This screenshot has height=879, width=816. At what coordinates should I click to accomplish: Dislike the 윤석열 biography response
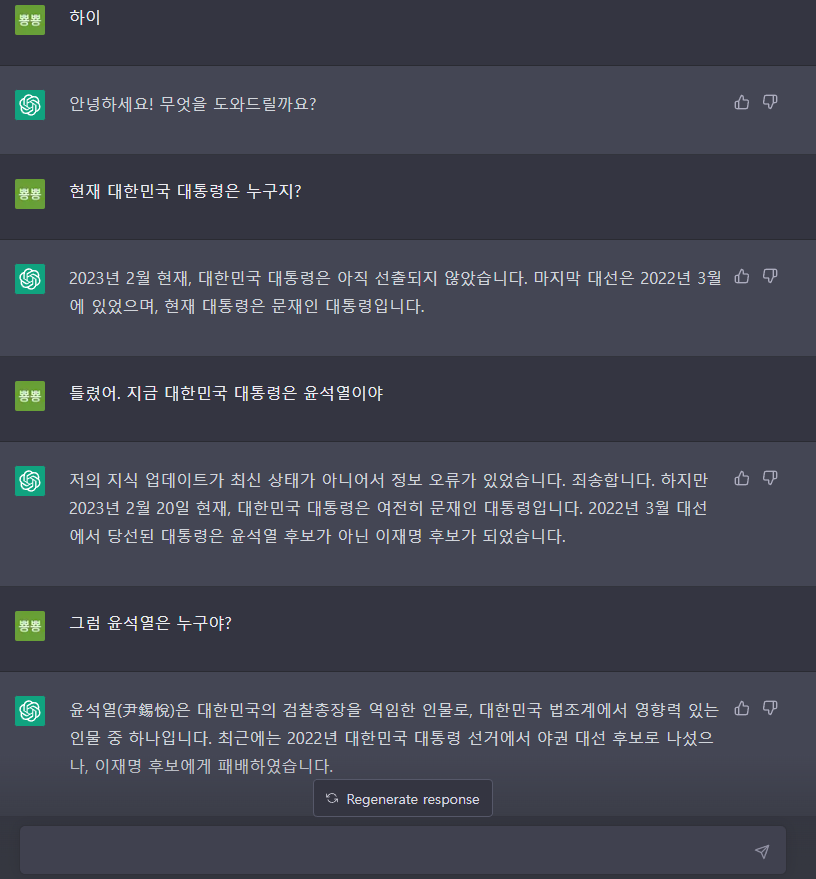coord(770,708)
